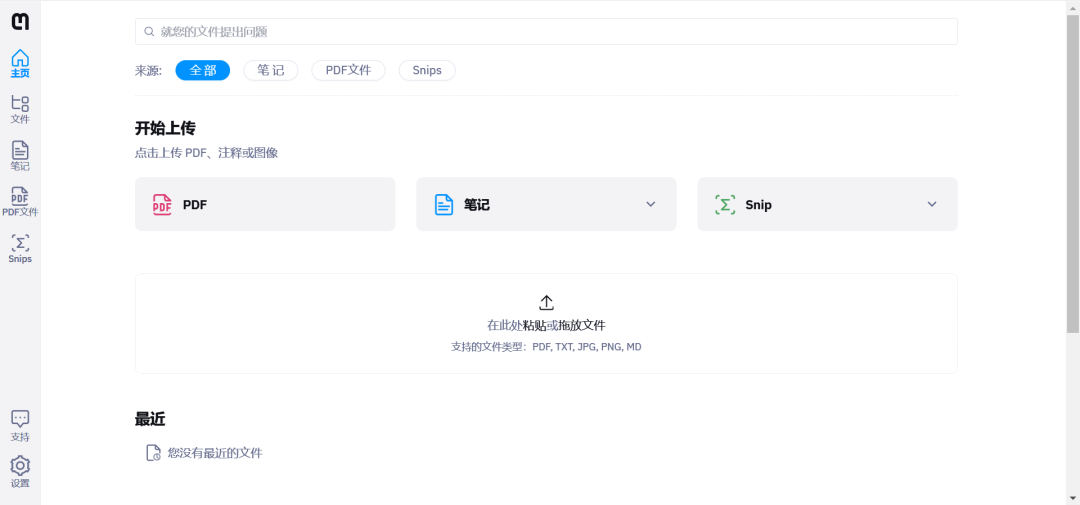1080x505 pixels.
Task: Click the vertical scrollbar on the right
Action: click(x=1072, y=170)
